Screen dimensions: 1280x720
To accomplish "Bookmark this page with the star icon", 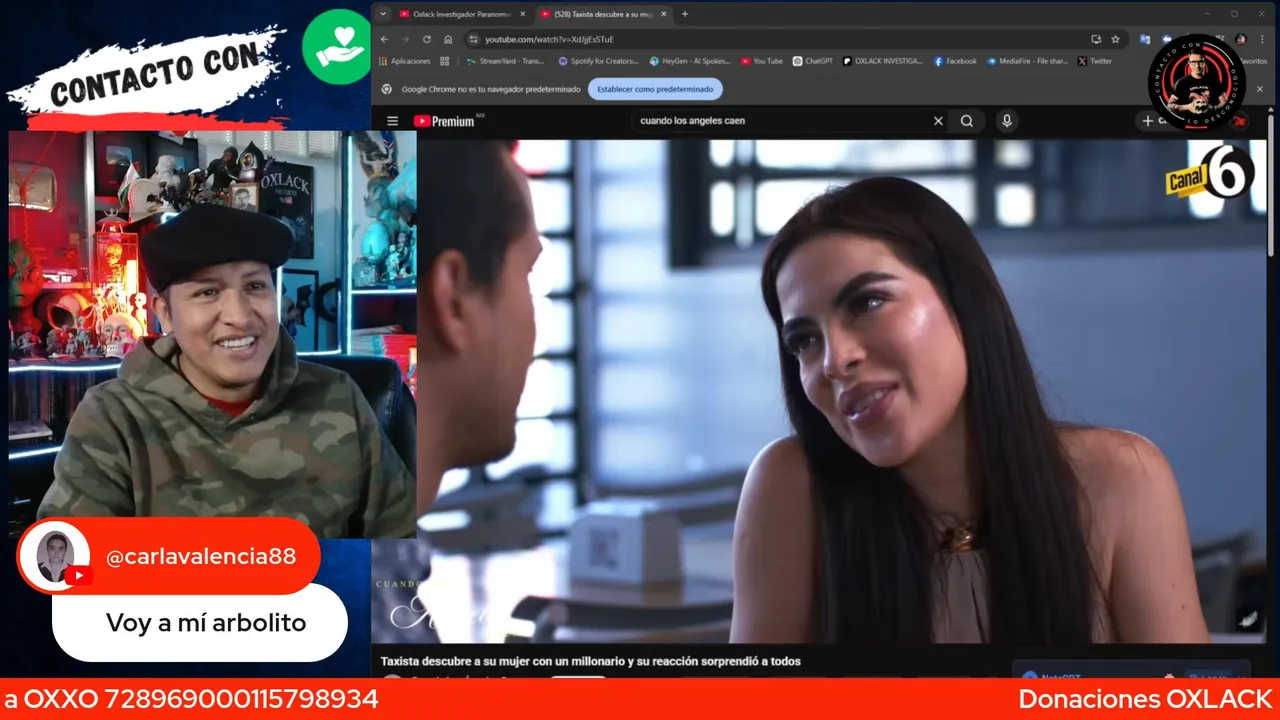I will click(1115, 39).
